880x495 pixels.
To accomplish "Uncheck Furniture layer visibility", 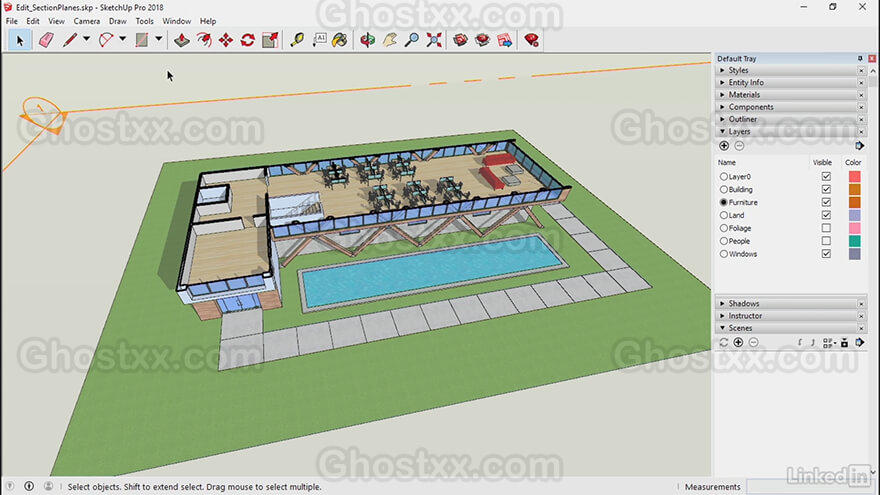I will 826,202.
